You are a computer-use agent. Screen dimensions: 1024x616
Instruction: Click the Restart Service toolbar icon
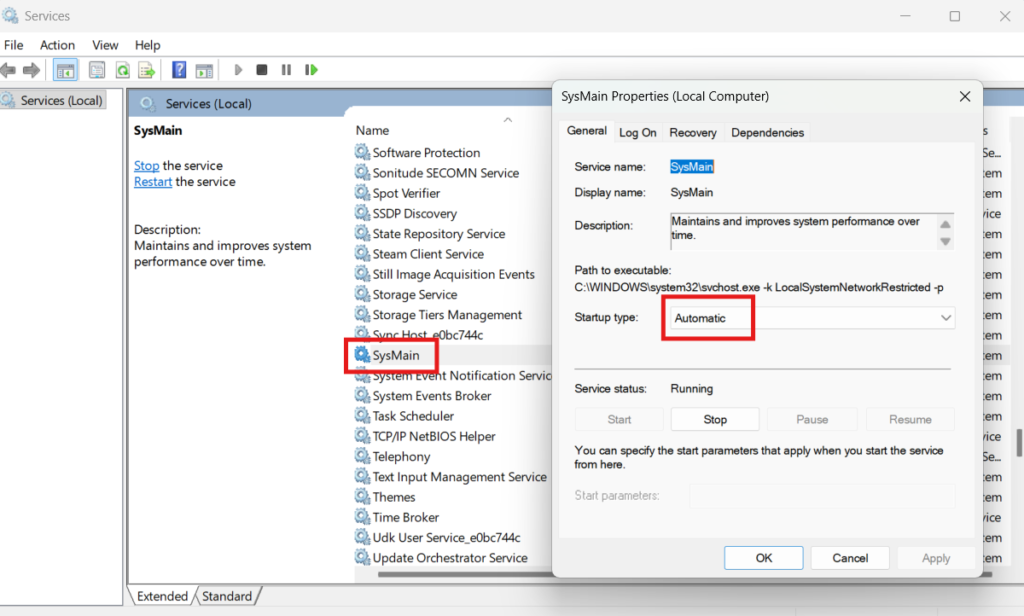point(312,70)
